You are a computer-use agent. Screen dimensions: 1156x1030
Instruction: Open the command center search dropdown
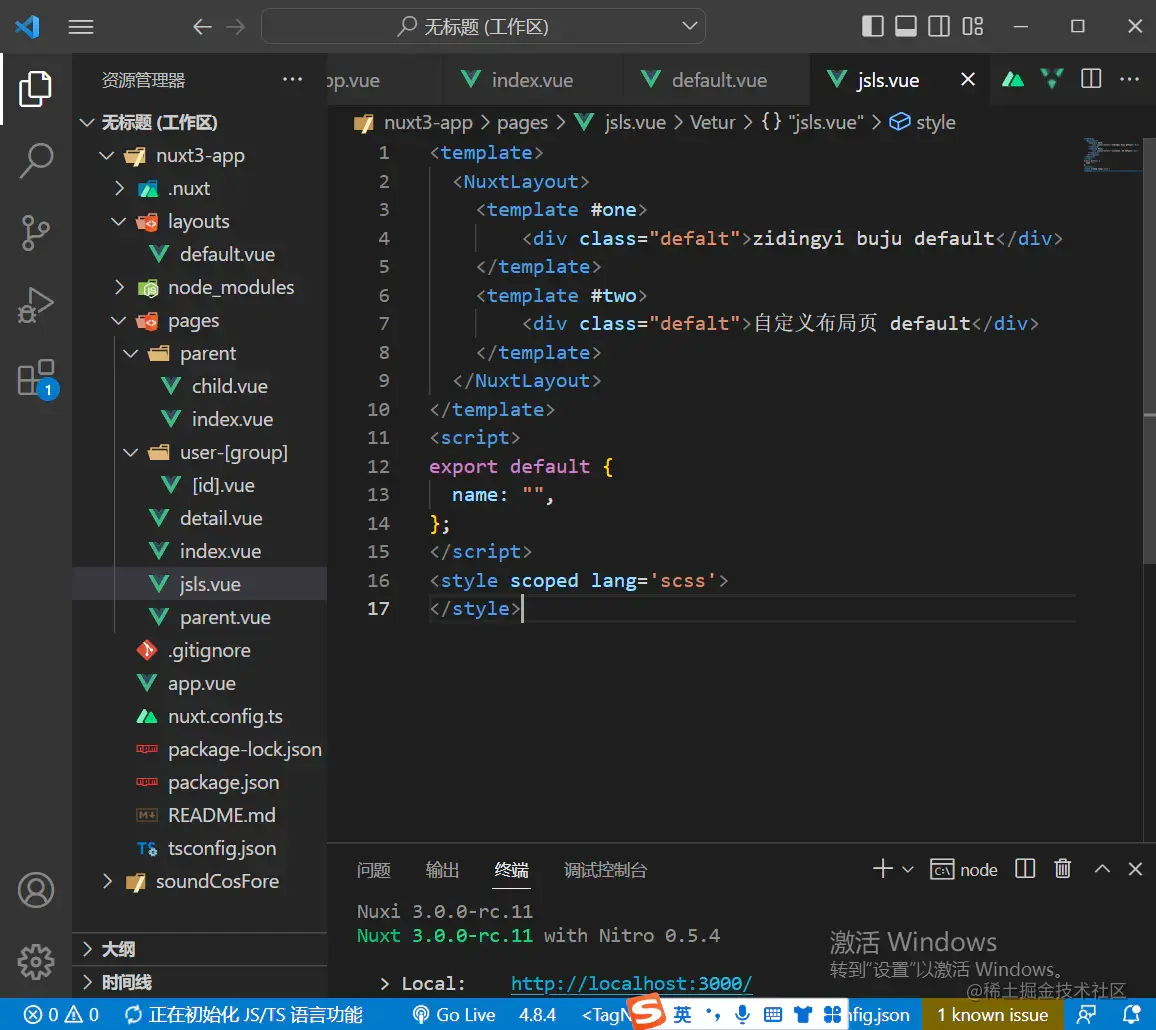click(x=689, y=27)
